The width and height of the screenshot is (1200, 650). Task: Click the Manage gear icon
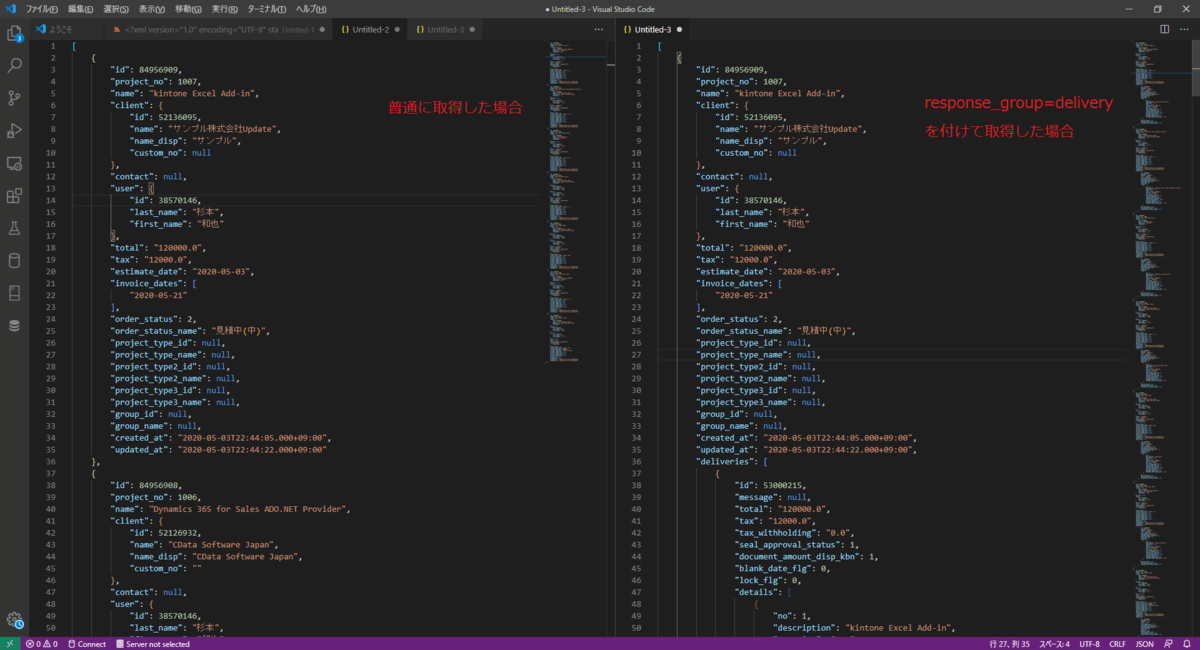click(x=14, y=620)
